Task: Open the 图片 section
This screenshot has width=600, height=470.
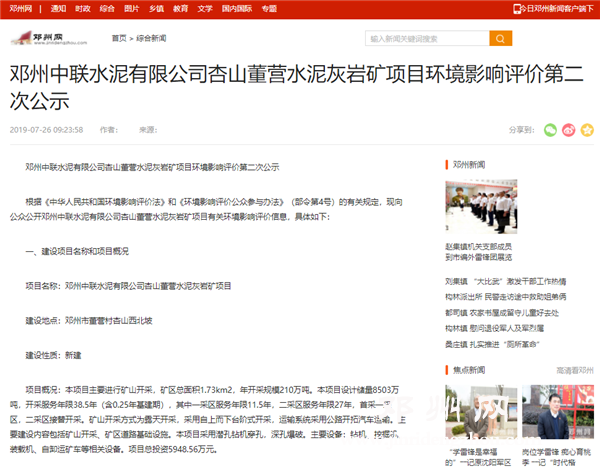Action: 132,8
